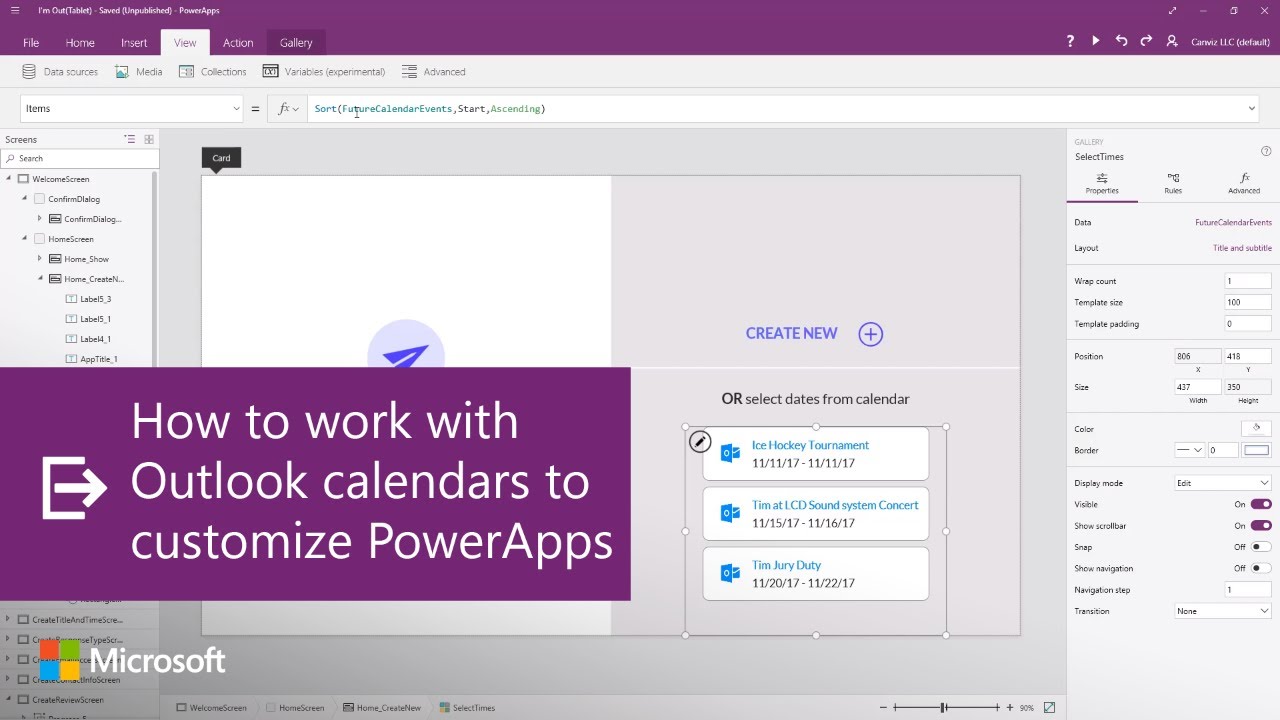Viewport: 1280px width, 720px height.
Task: Open Collections from the View ribbon
Action: tap(212, 72)
